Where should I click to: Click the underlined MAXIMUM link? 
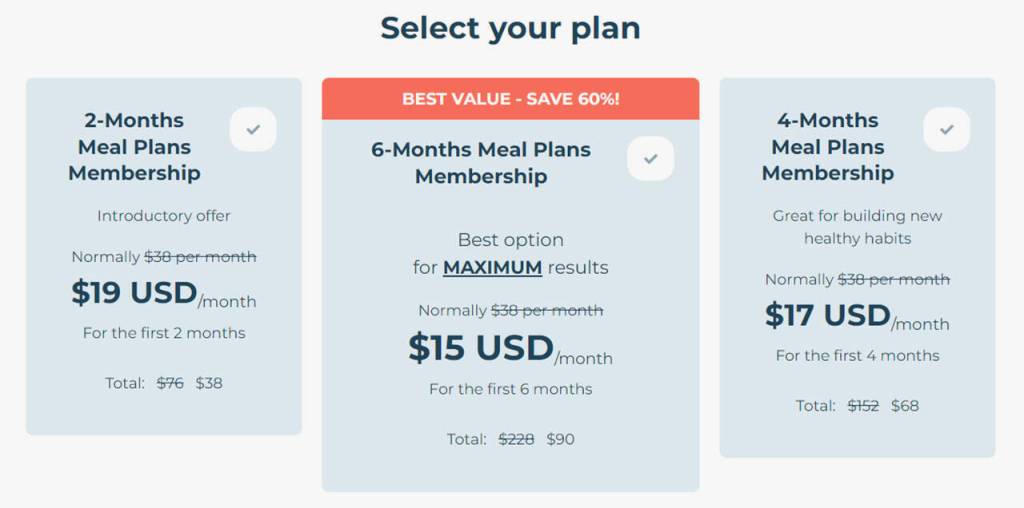tap(492, 268)
